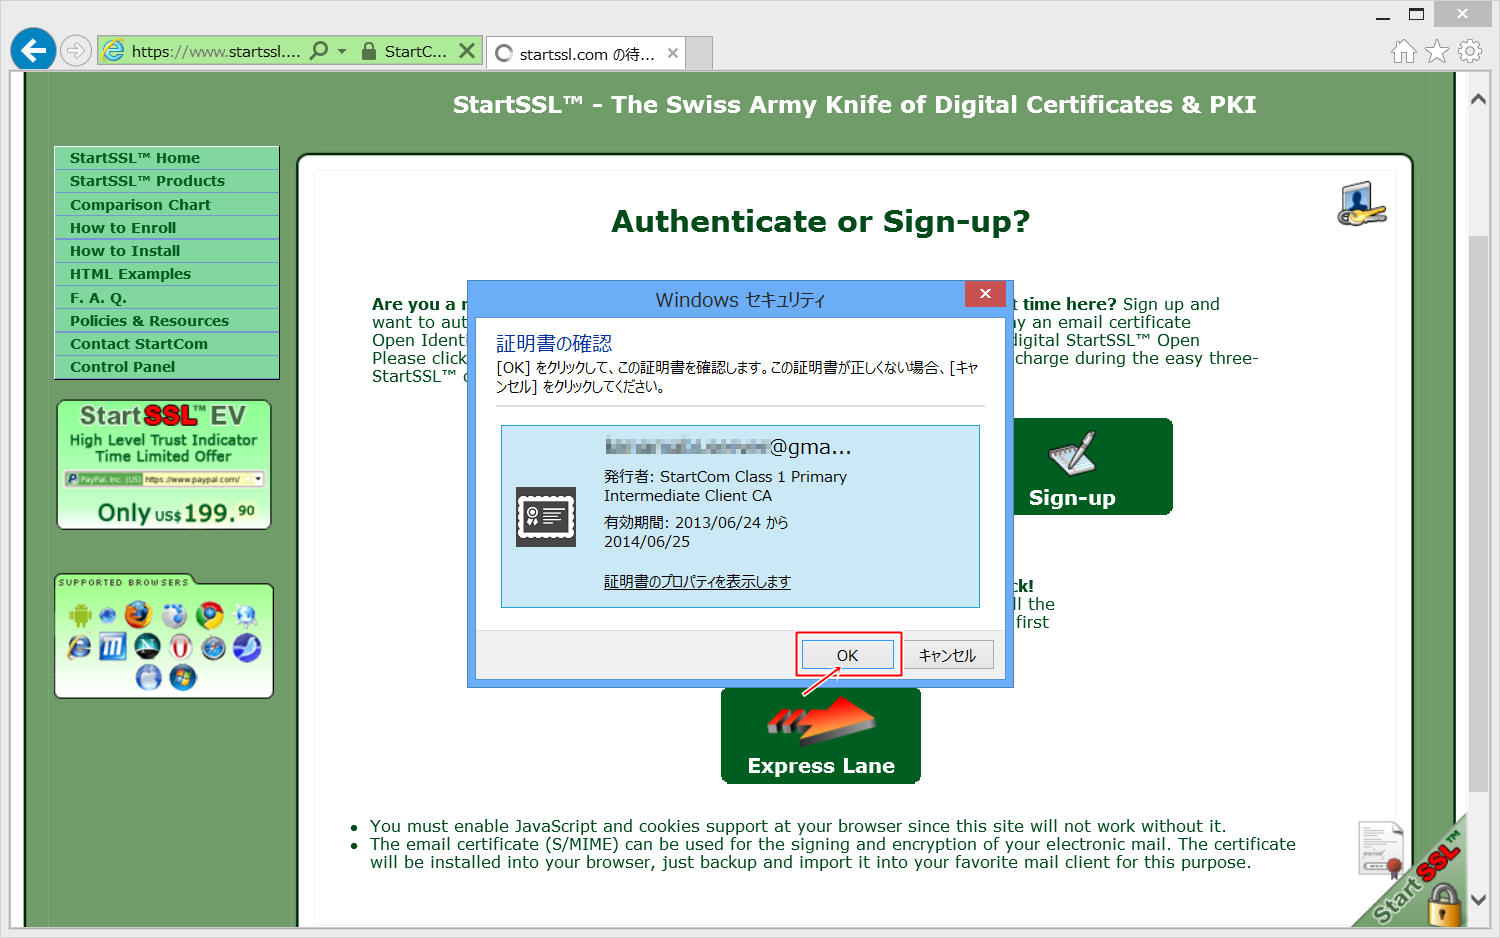Open the certificate properties link
1500x938 pixels.
pyautogui.click(x=697, y=582)
